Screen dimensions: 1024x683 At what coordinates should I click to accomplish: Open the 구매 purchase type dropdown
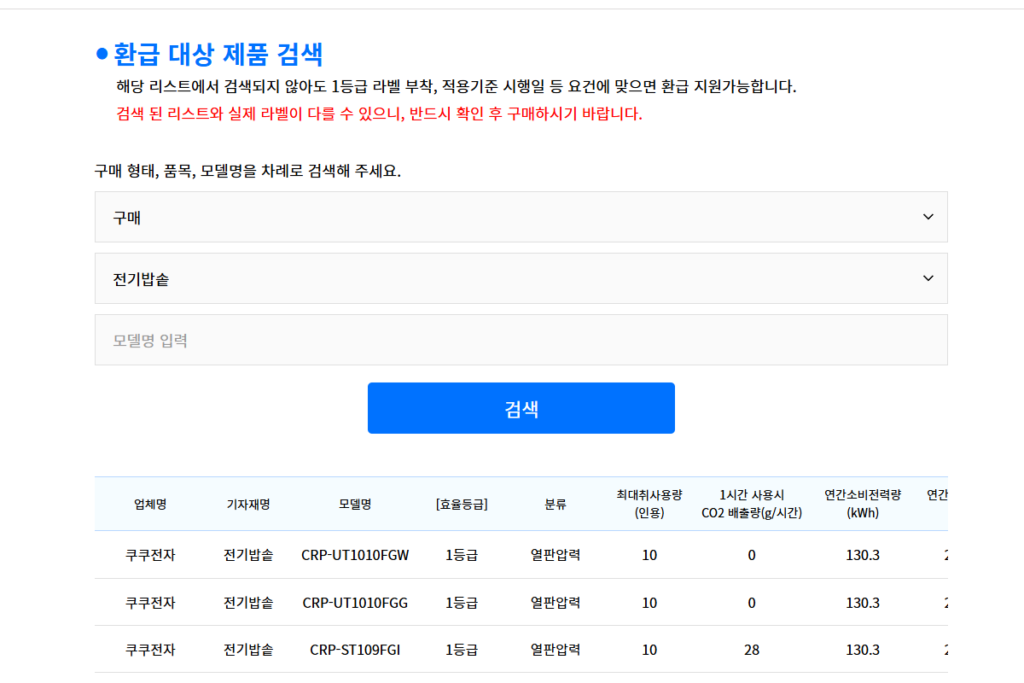(x=520, y=217)
